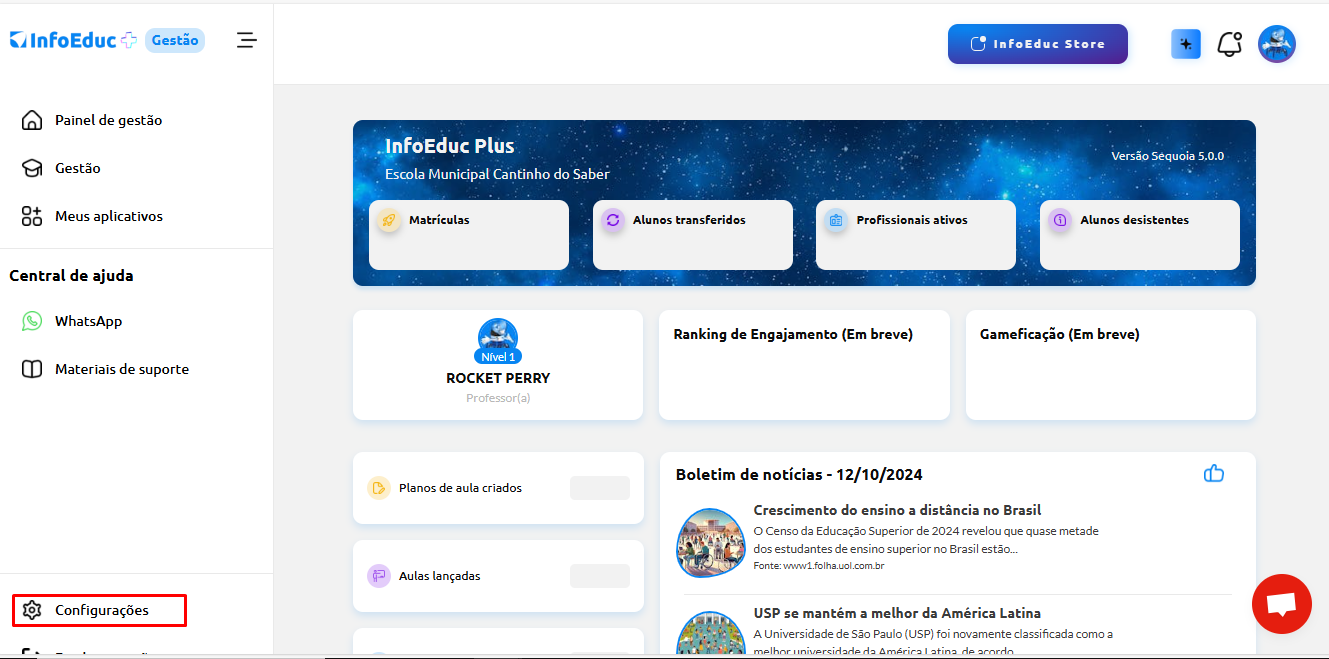The height and width of the screenshot is (659, 1329).
Task: Open the Gestão sidebar menu item
Action: pos(78,168)
